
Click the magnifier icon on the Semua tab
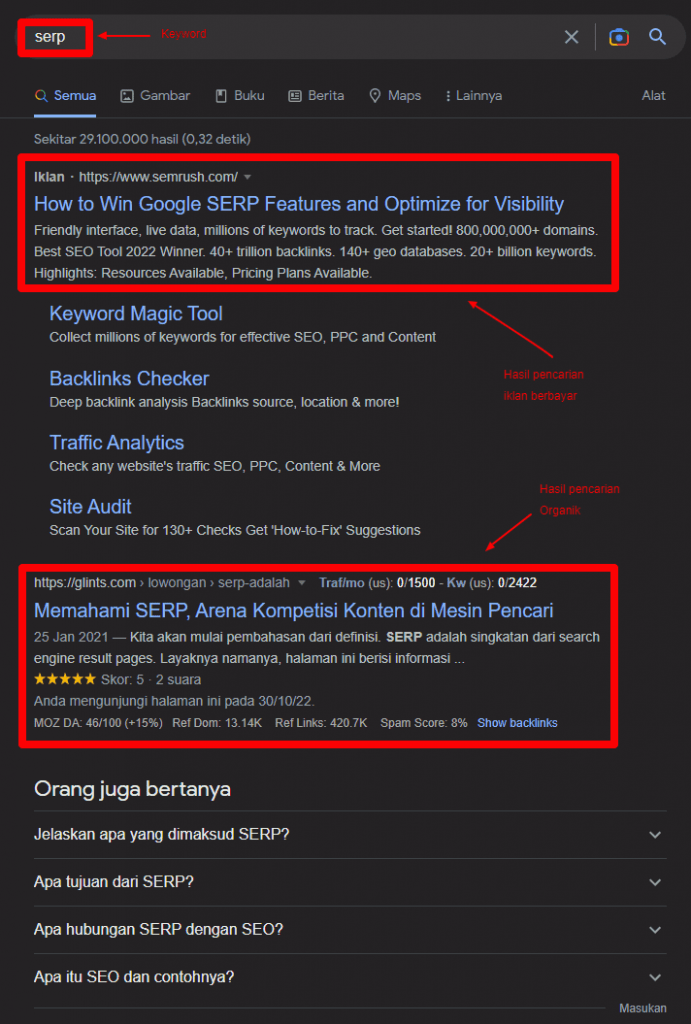click(40, 95)
